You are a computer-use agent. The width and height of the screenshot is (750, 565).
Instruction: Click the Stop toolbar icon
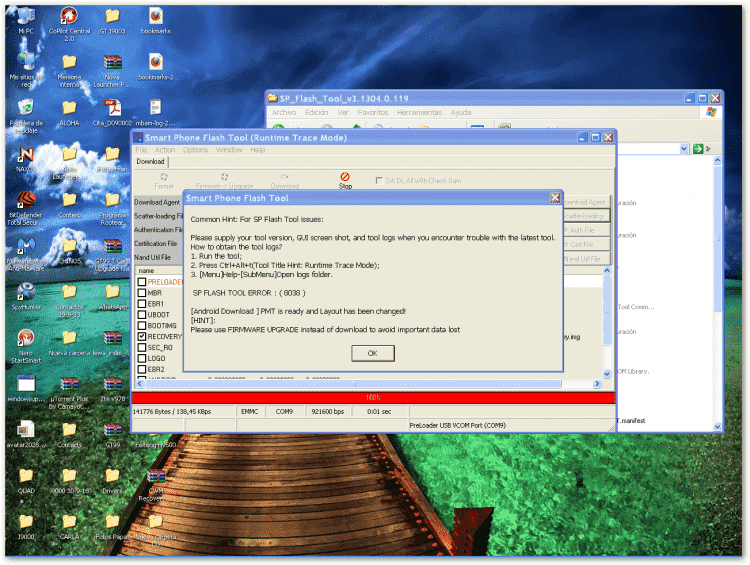click(345, 180)
